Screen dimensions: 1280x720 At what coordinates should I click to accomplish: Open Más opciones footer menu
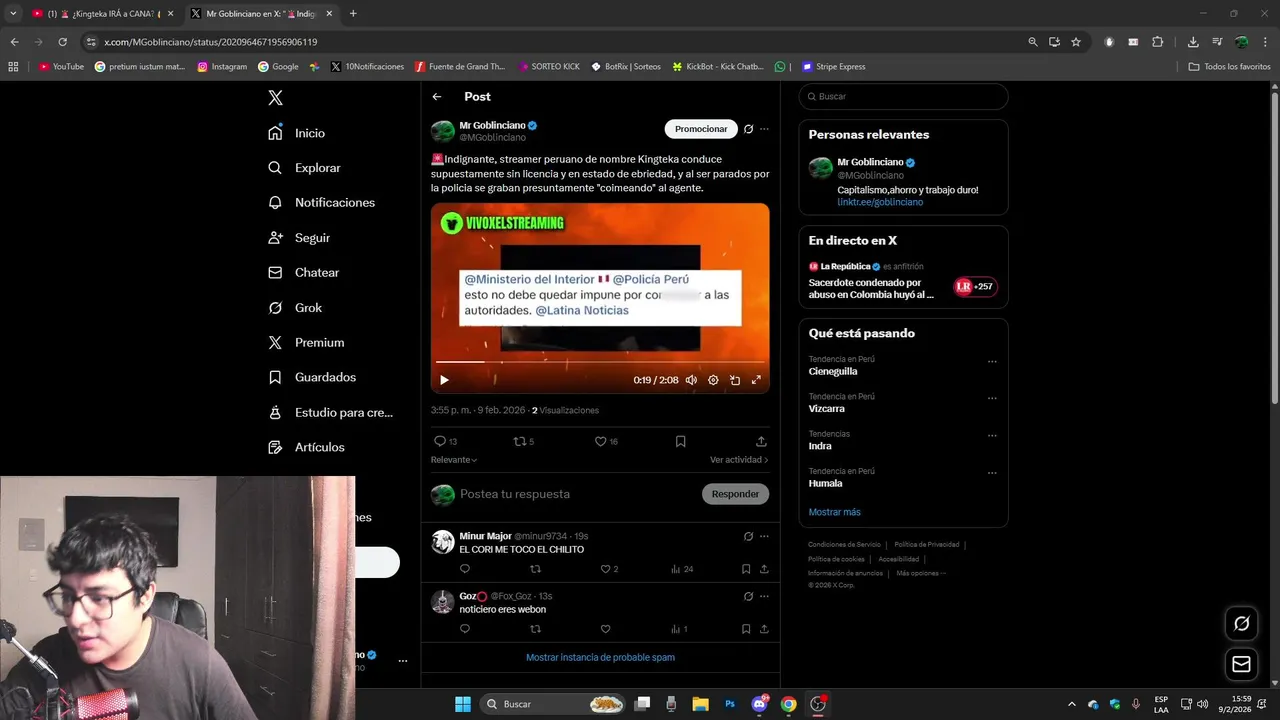pos(921,573)
